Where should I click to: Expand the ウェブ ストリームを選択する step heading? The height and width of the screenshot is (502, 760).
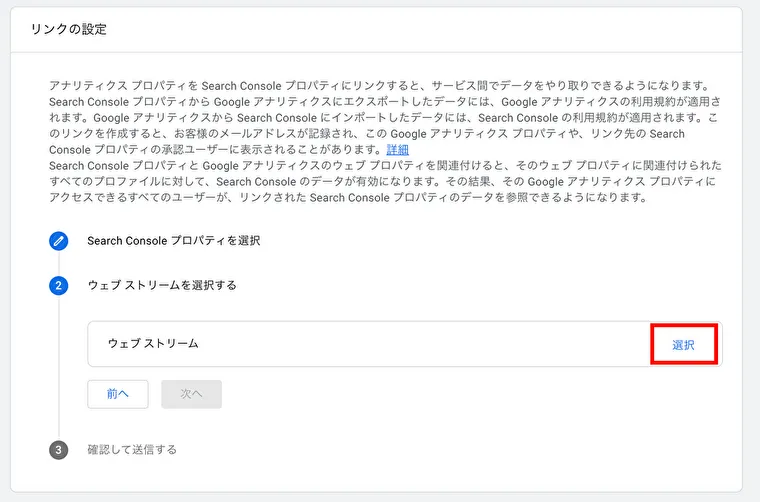point(162,285)
